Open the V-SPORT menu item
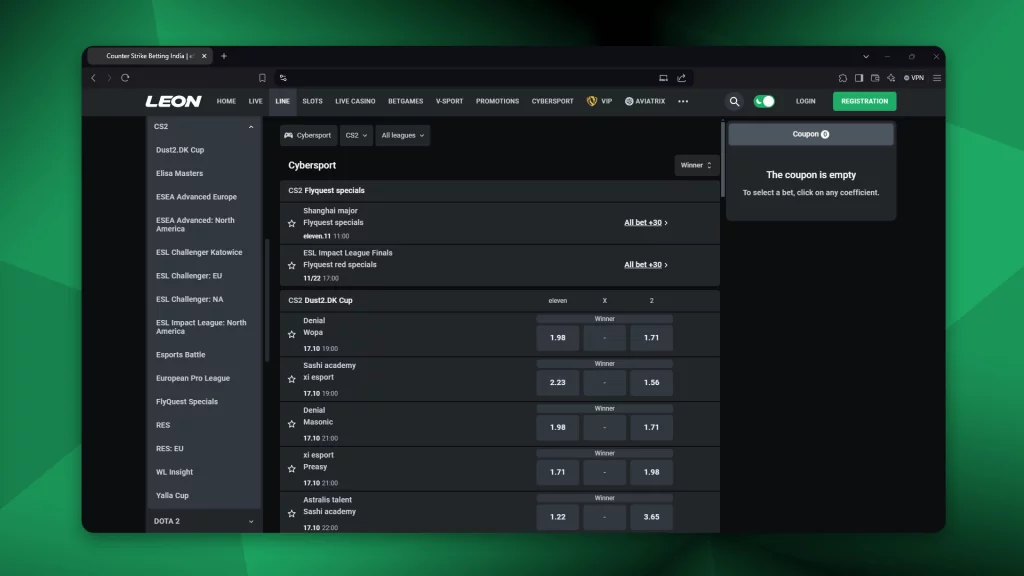 tap(449, 101)
